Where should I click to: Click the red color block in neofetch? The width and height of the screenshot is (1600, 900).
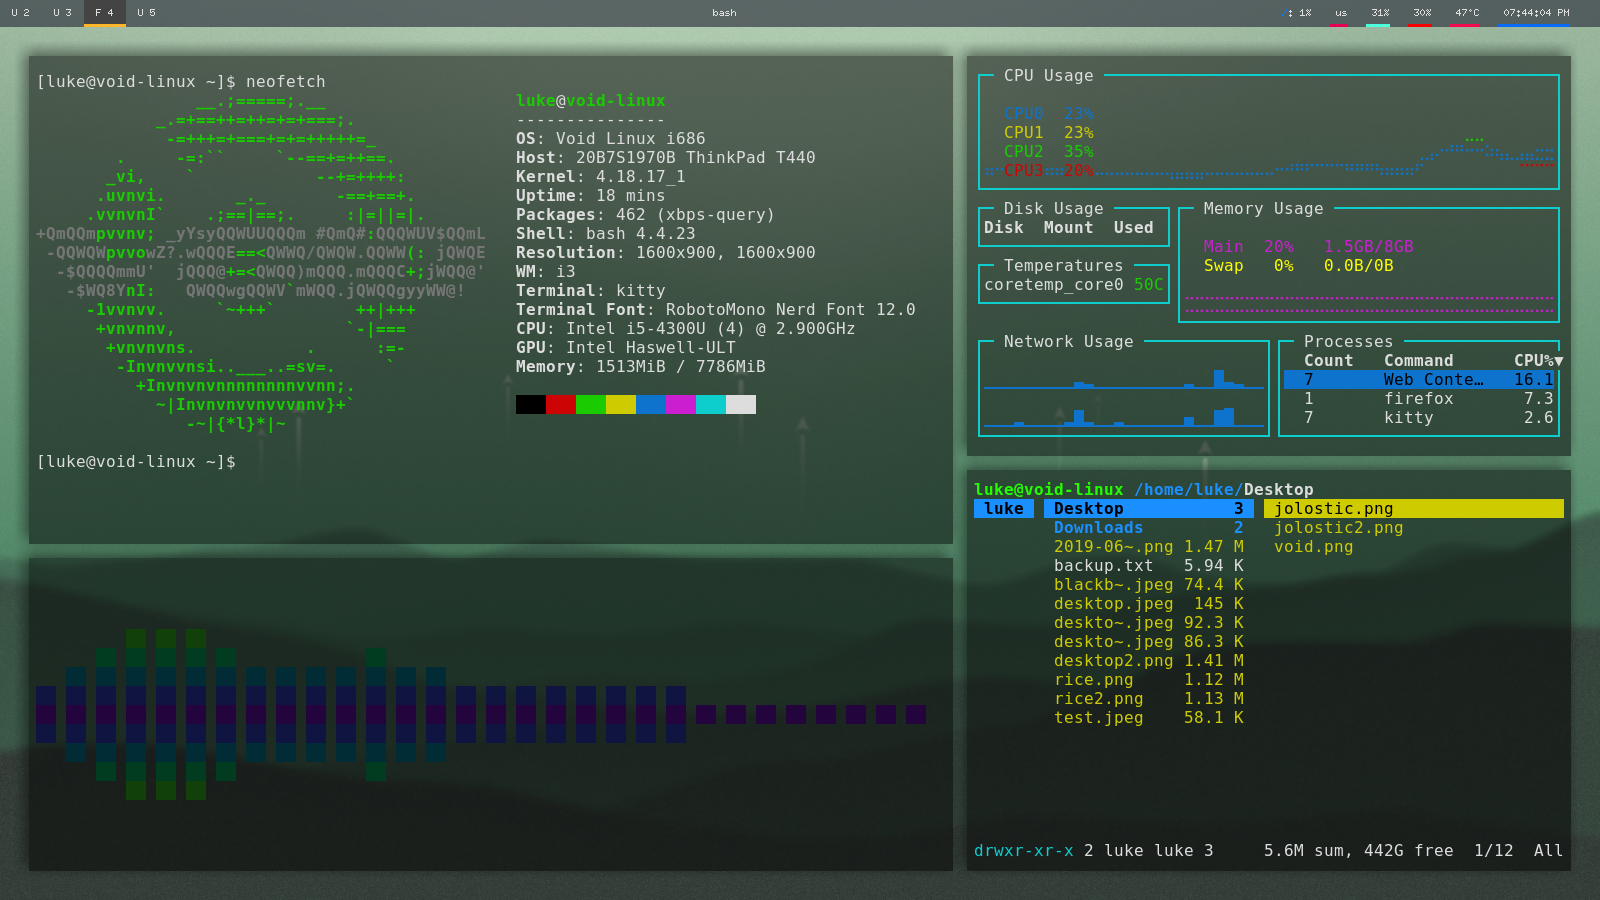561,404
